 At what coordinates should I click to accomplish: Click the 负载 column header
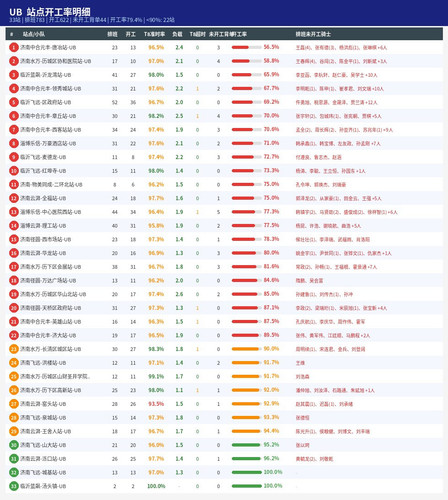[x=177, y=34]
